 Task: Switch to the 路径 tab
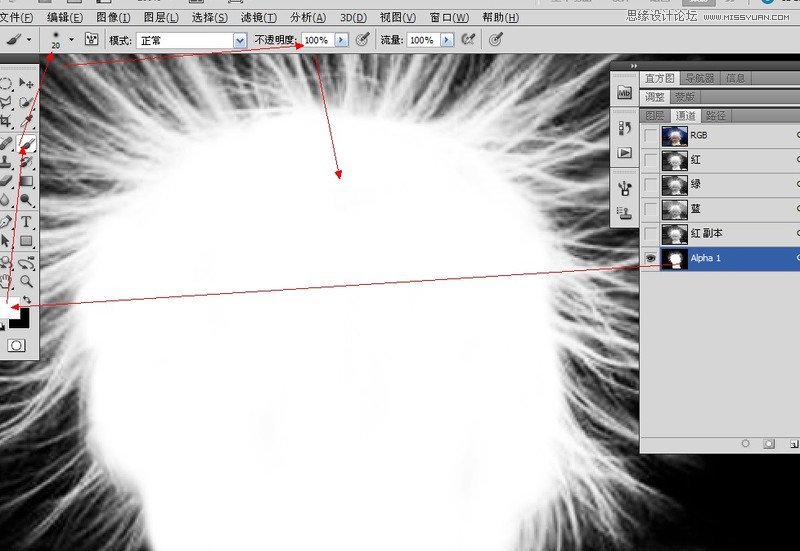[x=715, y=115]
